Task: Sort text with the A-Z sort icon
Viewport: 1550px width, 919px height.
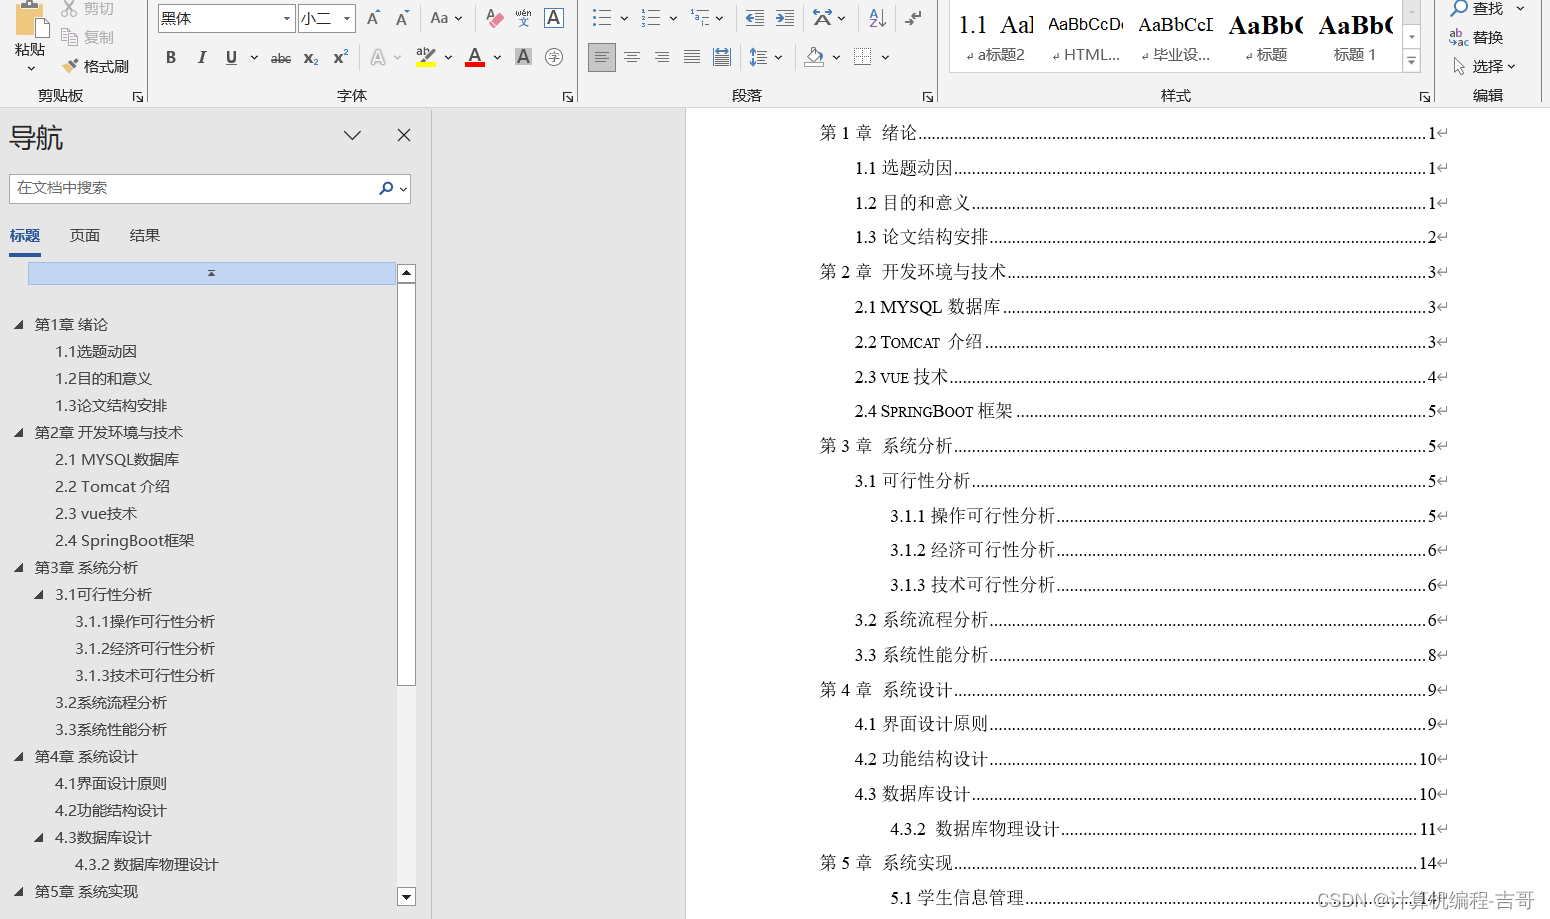Action: click(x=877, y=18)
